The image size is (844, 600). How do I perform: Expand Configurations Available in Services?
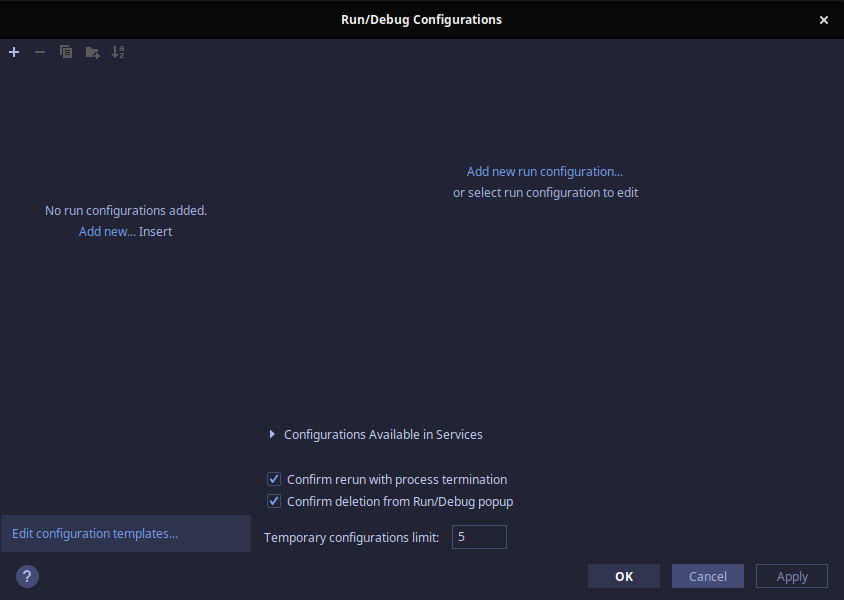tap(272, 434)
